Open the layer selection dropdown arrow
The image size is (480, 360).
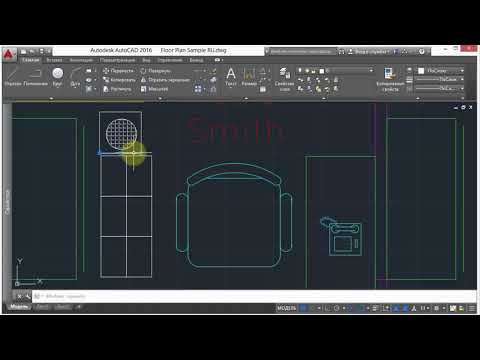(371, 71)
